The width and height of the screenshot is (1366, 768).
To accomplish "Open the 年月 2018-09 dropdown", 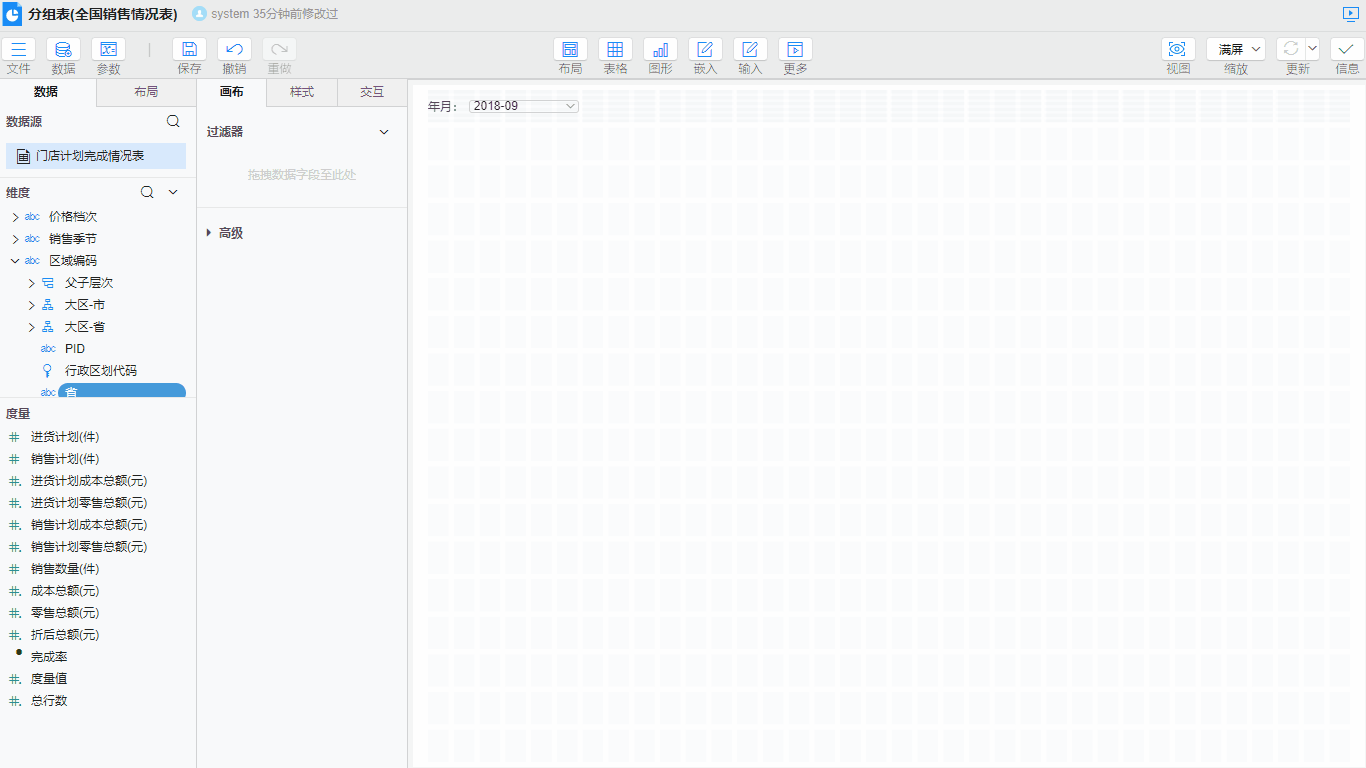I will [x=523, y=106].
